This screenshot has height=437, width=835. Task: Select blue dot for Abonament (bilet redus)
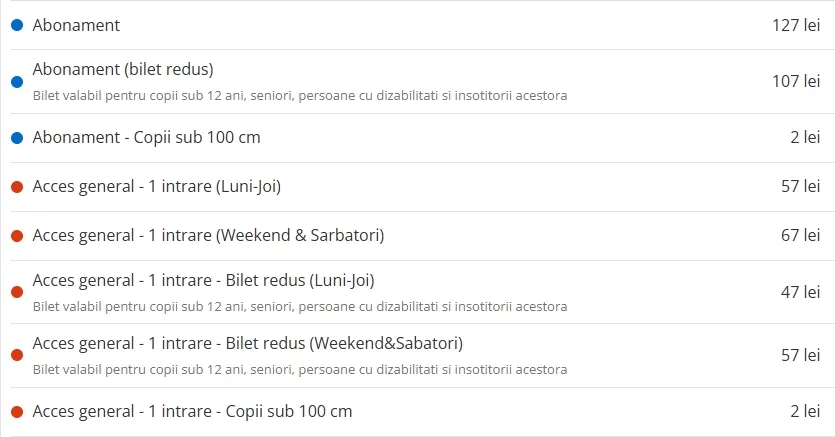[x=17, y=82]
